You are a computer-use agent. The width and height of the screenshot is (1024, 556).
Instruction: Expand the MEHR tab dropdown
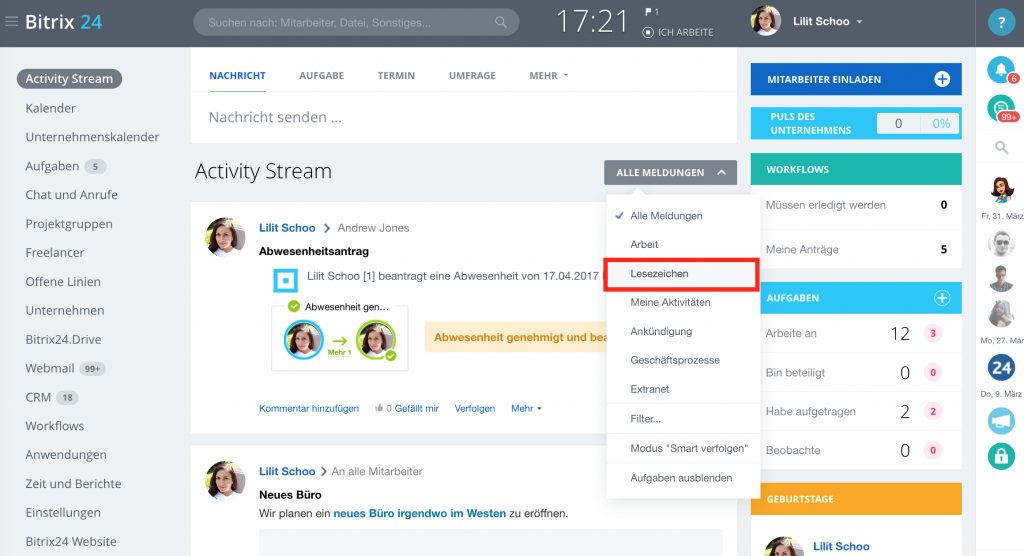(549, 75)
